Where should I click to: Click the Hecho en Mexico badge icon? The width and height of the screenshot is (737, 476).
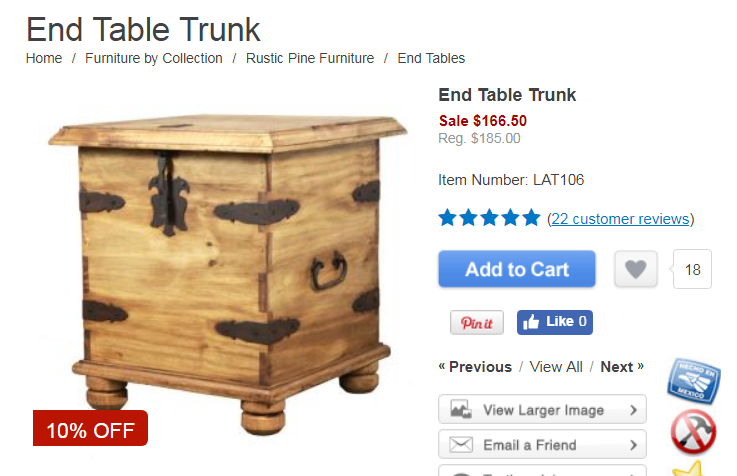pos(693,381)
